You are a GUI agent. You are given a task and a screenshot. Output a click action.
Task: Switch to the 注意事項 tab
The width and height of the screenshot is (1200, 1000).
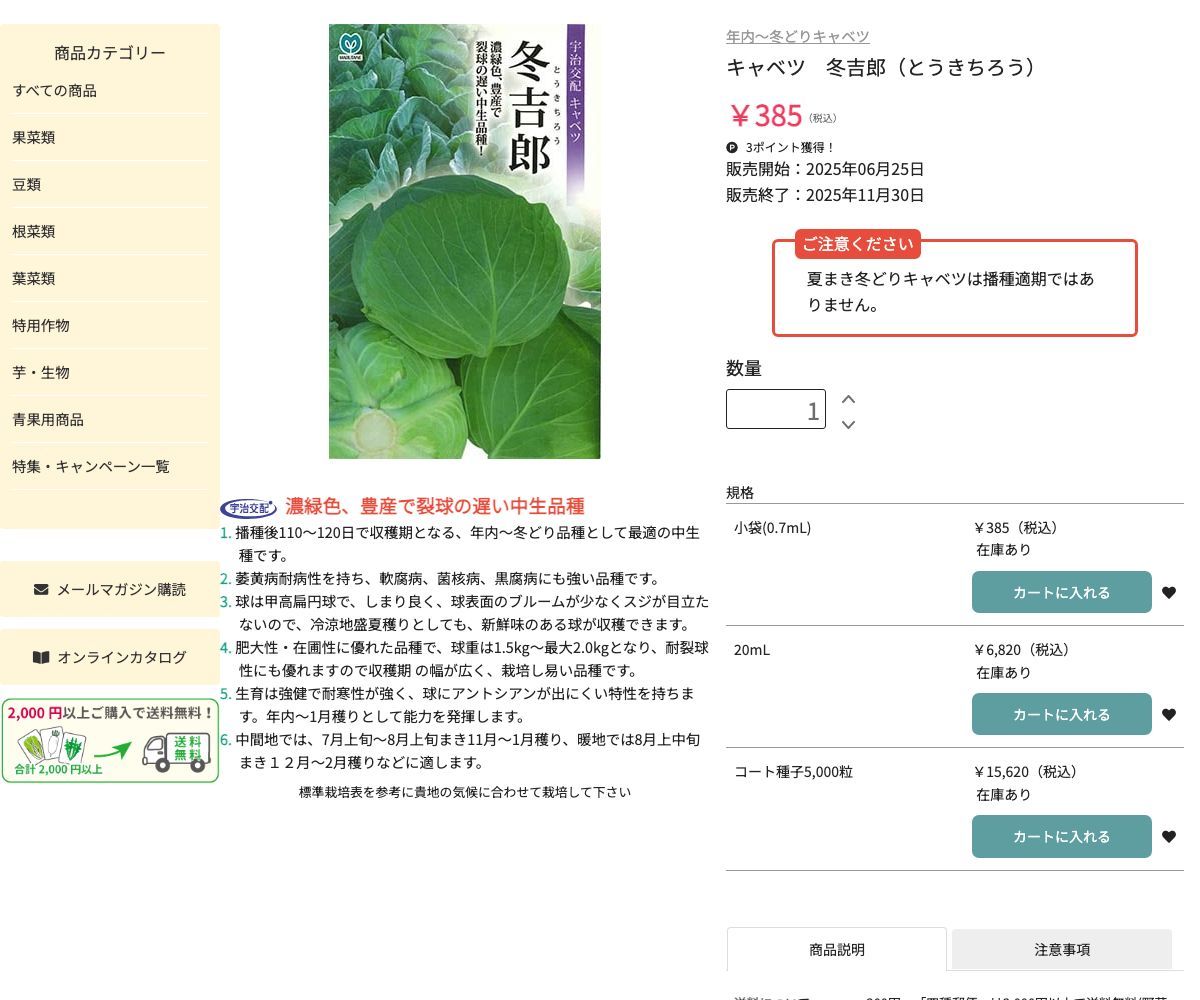coord(1061,950)
